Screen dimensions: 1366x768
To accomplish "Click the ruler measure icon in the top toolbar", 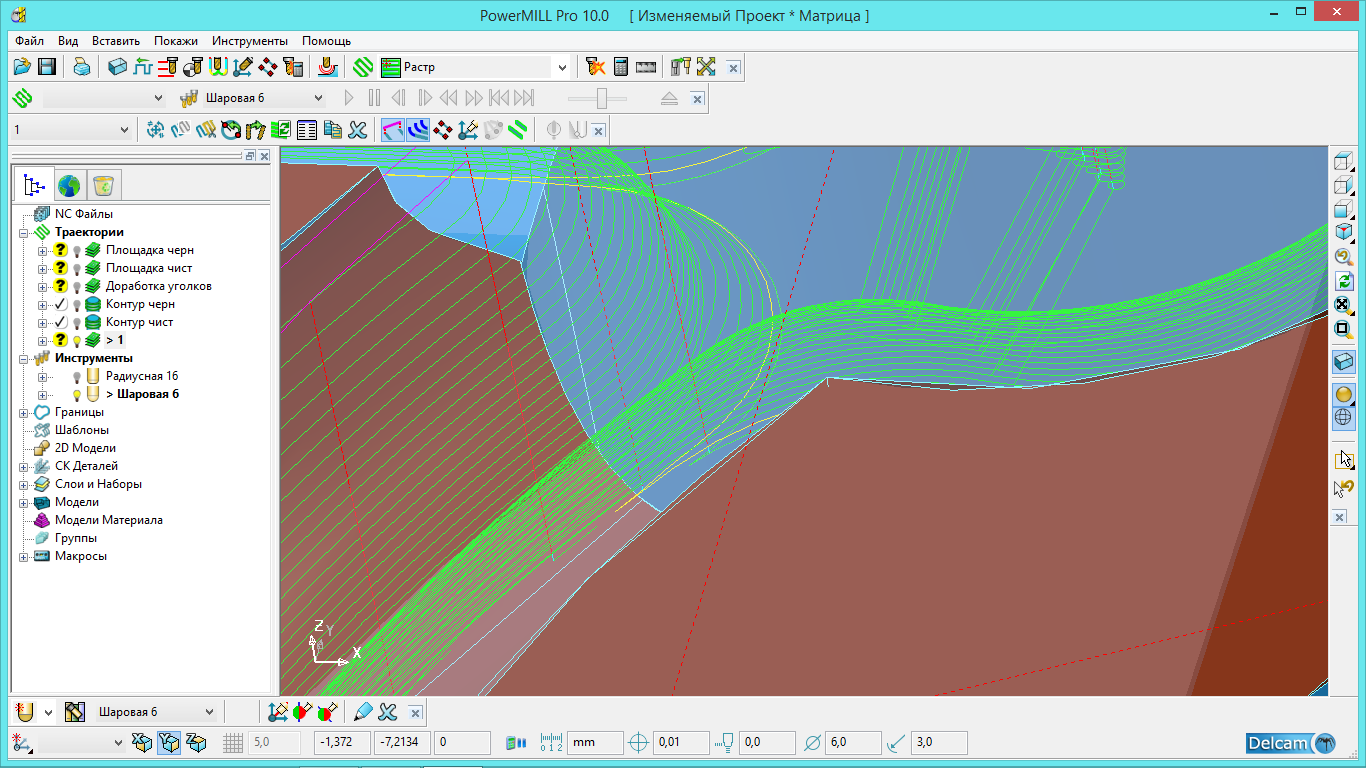I will click(645, 67).
